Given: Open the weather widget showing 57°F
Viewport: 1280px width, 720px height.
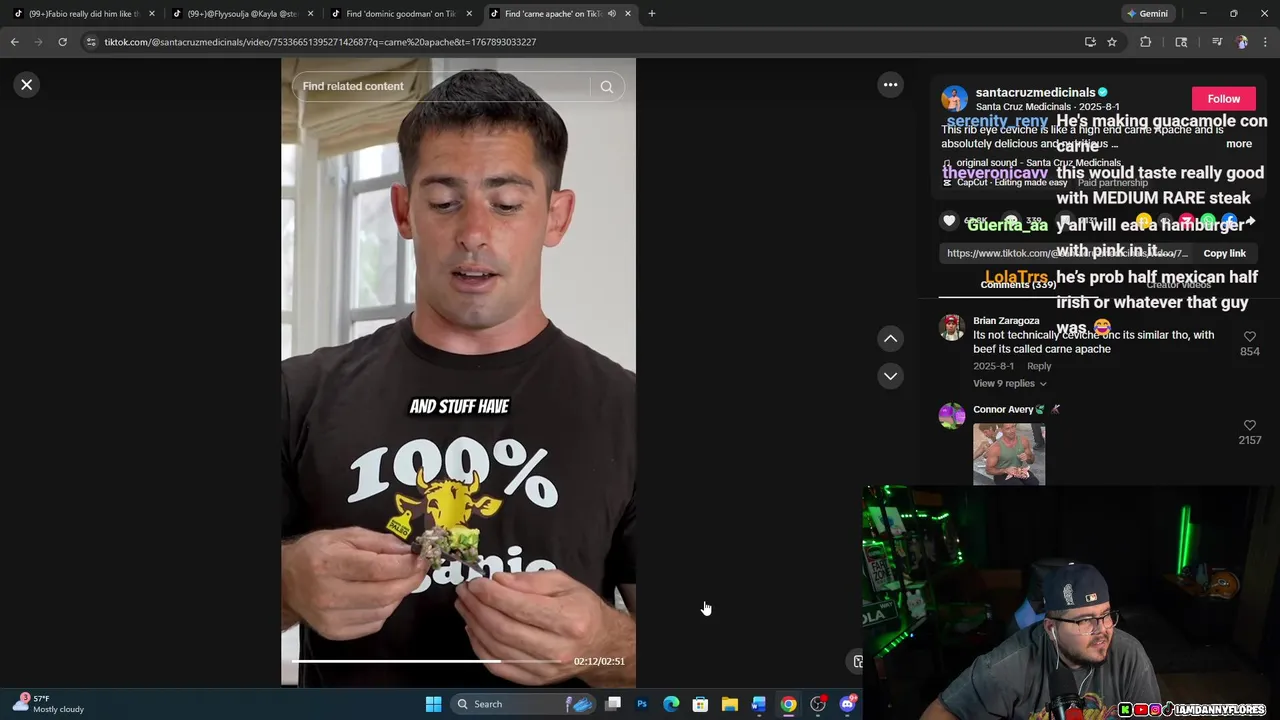Looking at the screenshot, I should (x=50, y=704).
